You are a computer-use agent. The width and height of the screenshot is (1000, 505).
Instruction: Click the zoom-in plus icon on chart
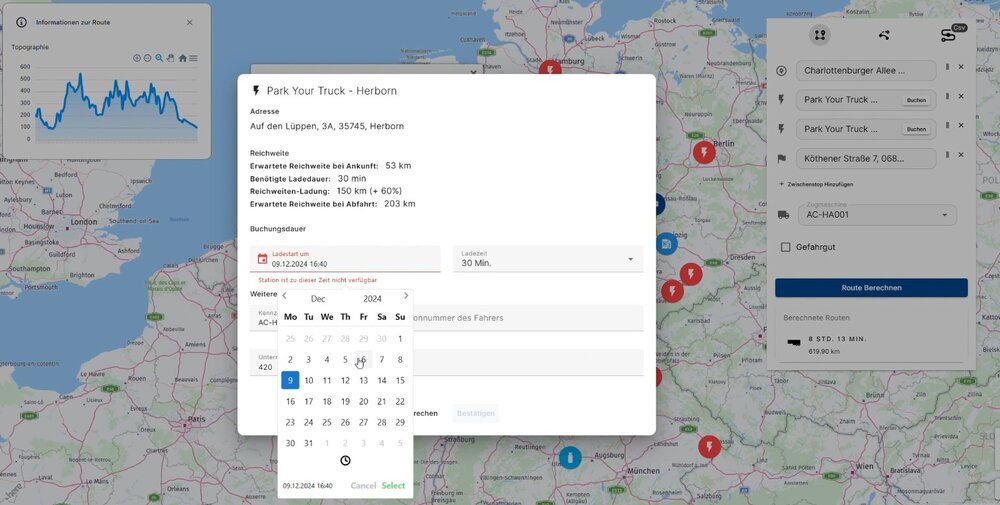coord(137,58)
